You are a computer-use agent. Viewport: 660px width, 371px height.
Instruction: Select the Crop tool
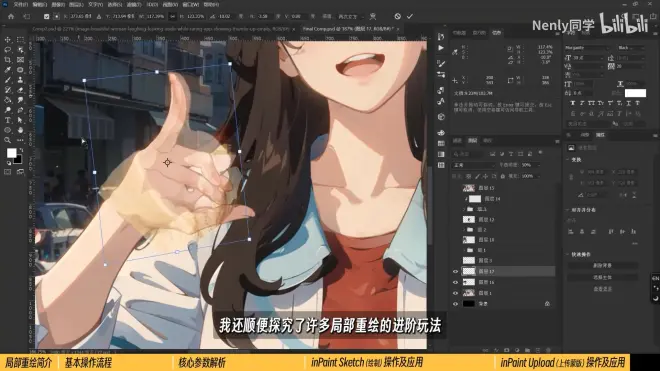point(8,60)
